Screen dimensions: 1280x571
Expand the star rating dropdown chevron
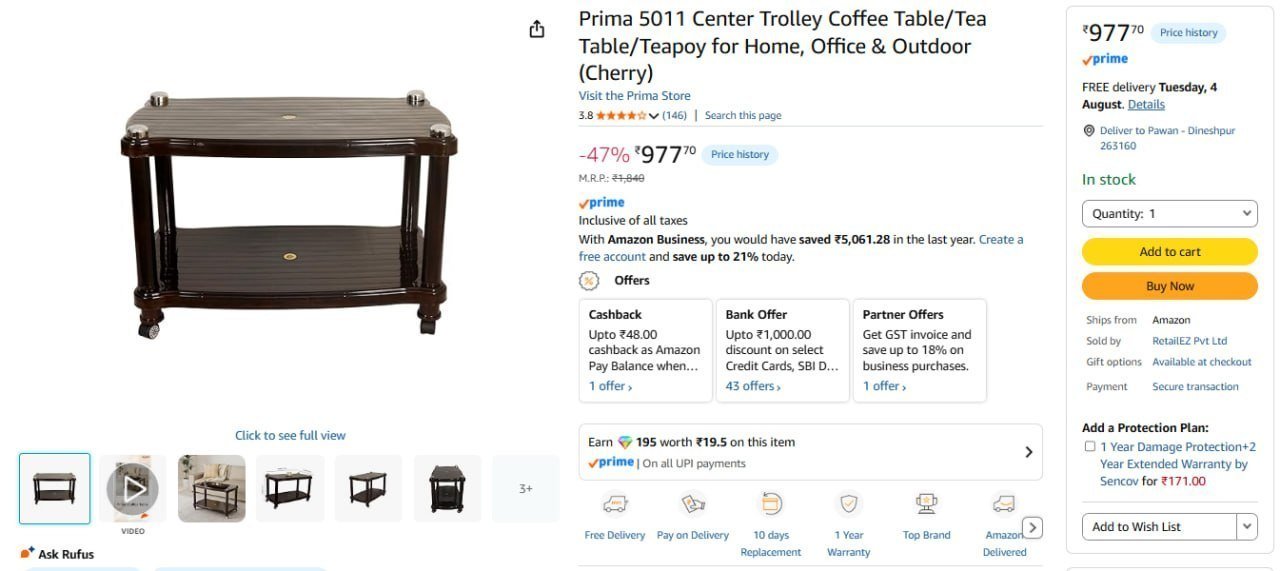point(654,116)
